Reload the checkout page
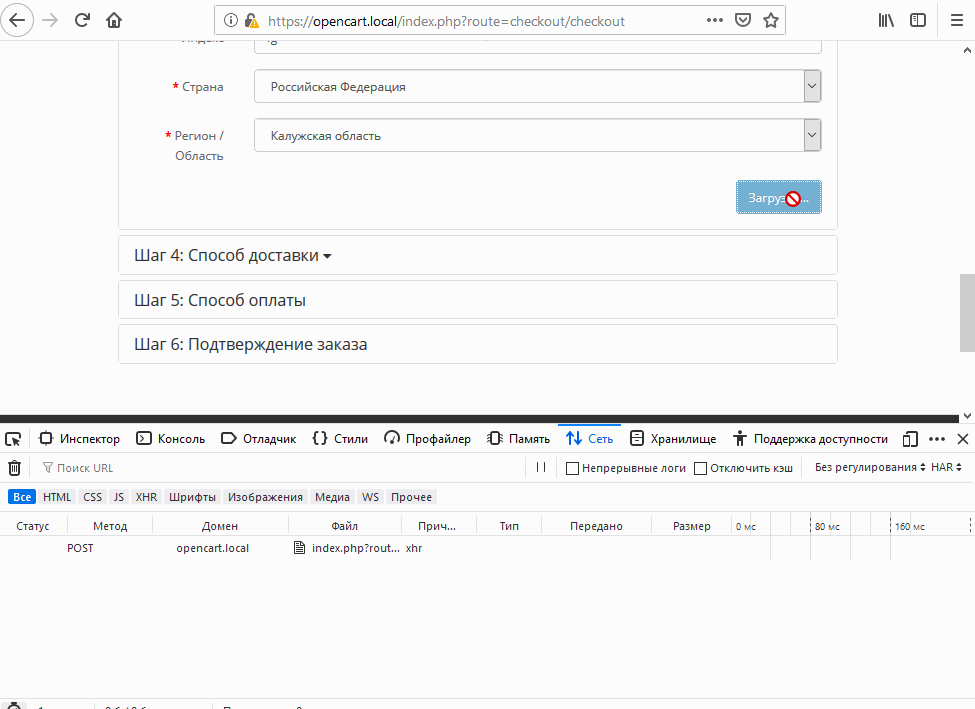Screen dimensions: 975x709 [82, 21]
